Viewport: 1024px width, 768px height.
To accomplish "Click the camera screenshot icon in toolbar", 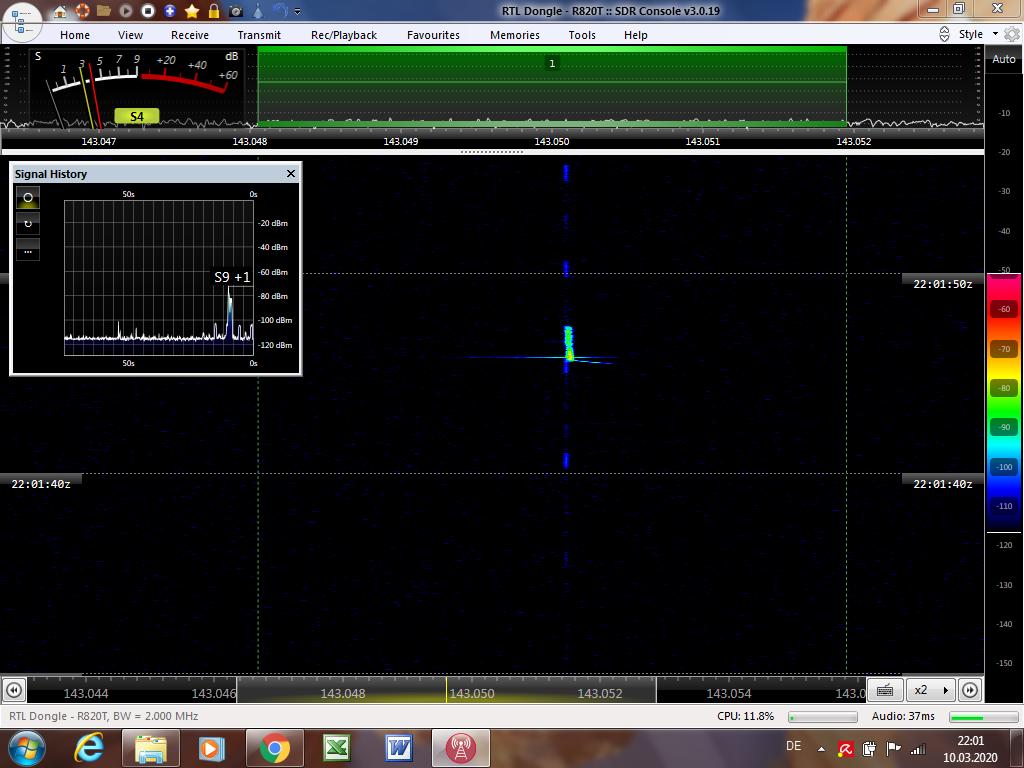I will 236,11.
